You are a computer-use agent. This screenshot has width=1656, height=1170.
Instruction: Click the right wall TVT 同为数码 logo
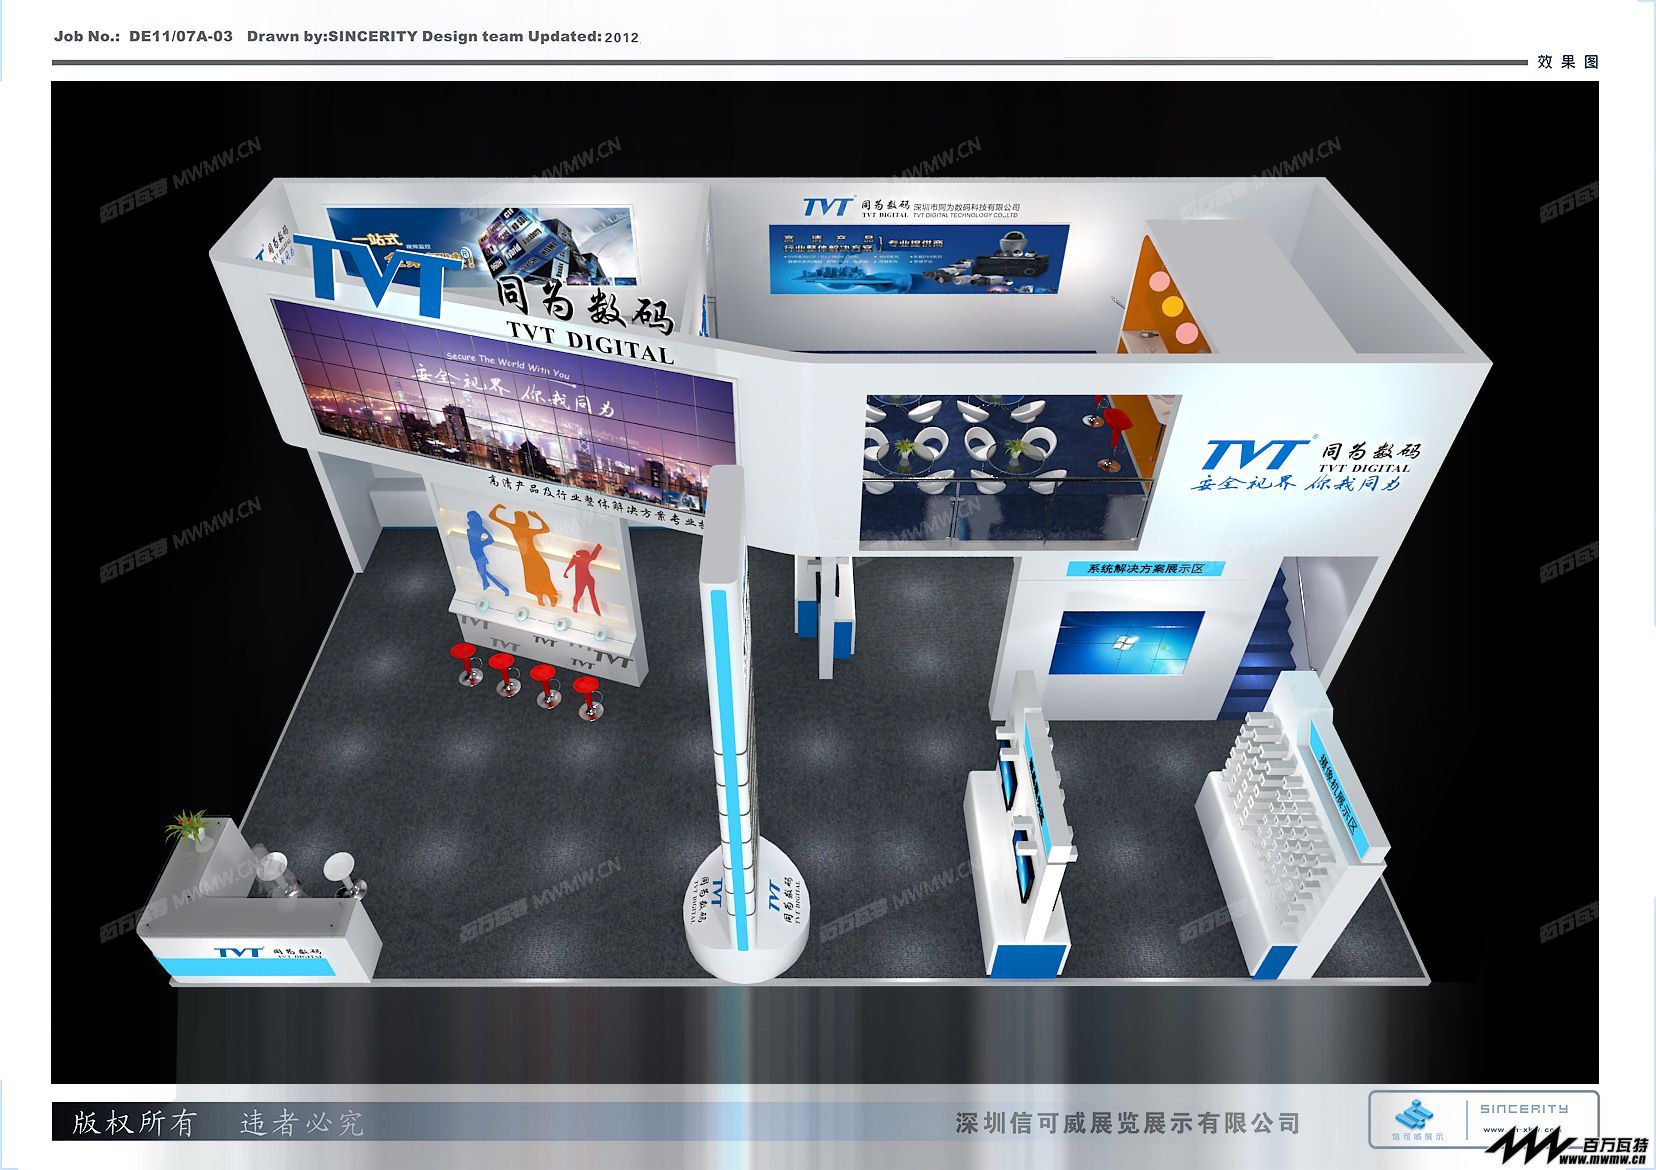click(x=1310, y=454)
